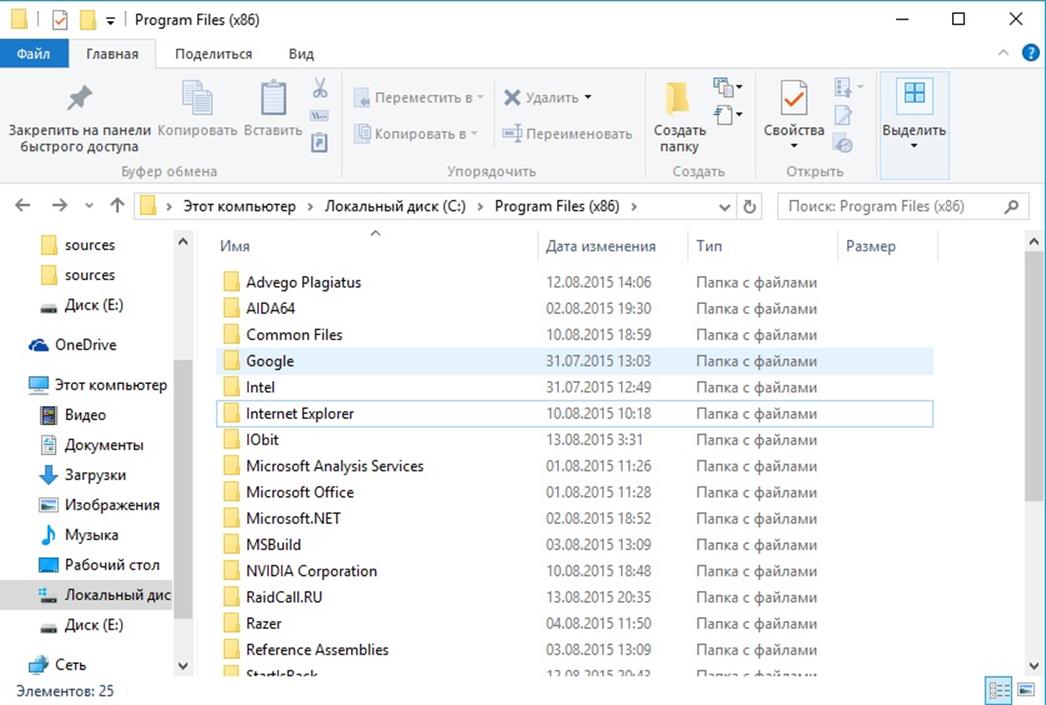Select the NVIDIA Corporation folder
The height and width of the screenshot is (705, 1046).
coord(574,571)
